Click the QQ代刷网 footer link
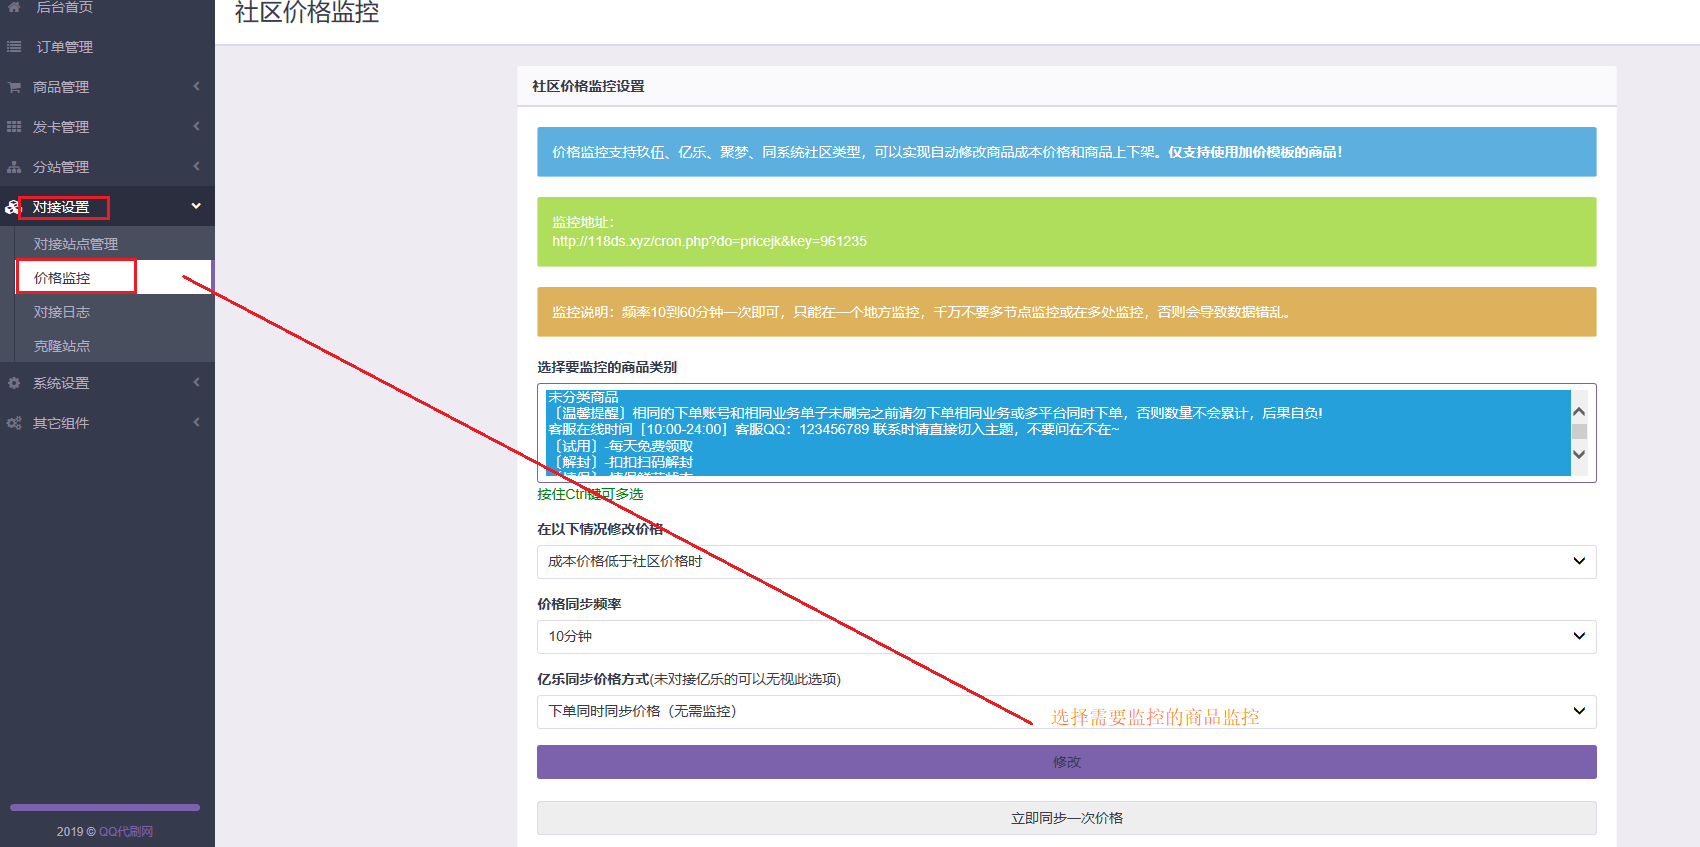This screenshot has height=847, width=1700. pos(126,832)
